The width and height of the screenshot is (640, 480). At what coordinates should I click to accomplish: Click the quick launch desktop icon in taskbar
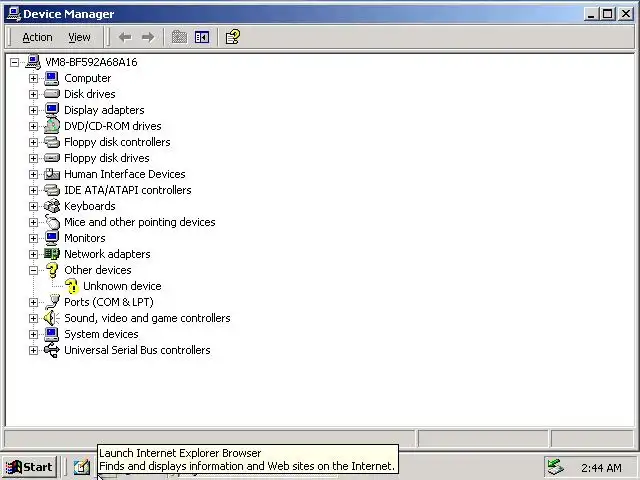click(82, 467)
